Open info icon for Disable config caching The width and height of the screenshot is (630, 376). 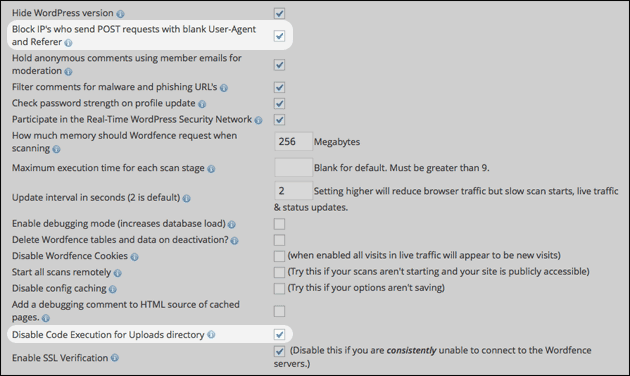click(x=112, y=289)
